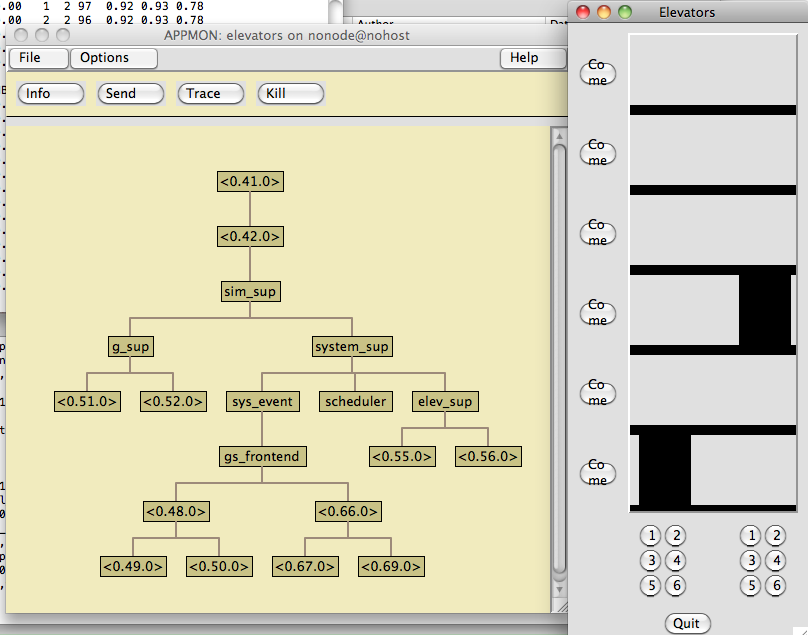Click floor 5 in left elevator panel
The width and height of the screenshot is (808, 635).
(x=651, y=586)
